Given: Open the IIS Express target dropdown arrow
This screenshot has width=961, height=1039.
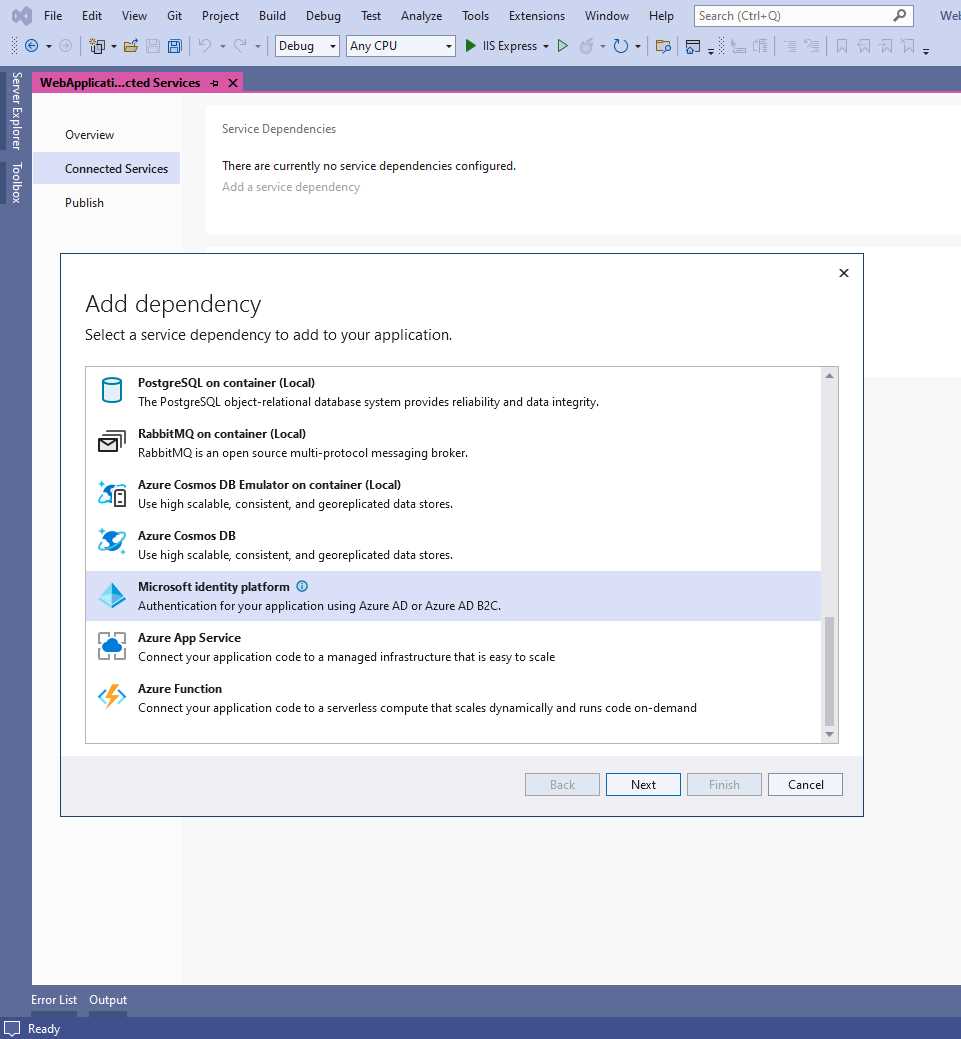Looking at the screenshot, I should coord(546,46).
